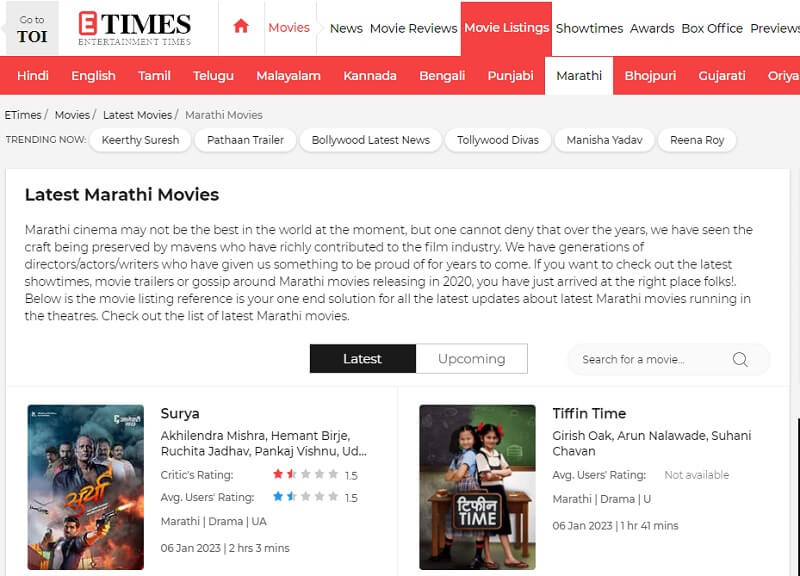Open Movie Reviews menu item

click(413, 29)
